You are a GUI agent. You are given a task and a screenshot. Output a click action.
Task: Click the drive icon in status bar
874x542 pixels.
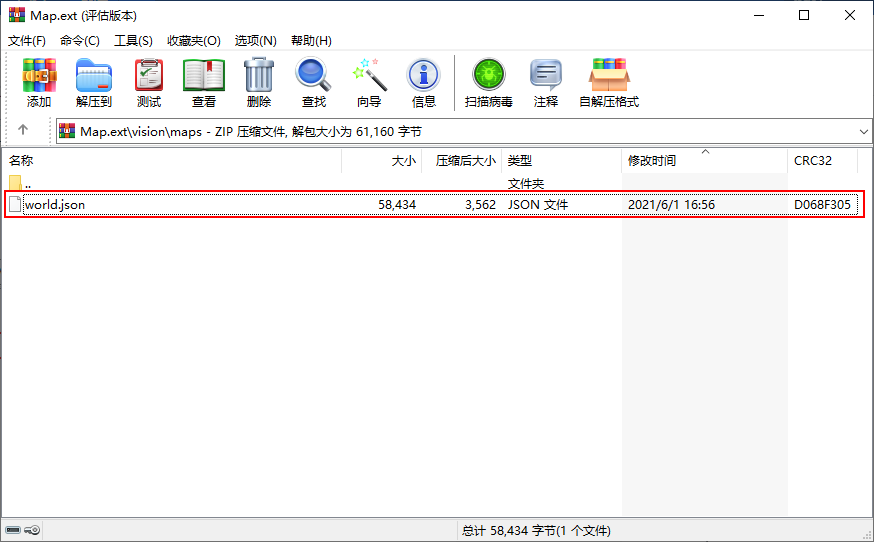coord(13,530)
